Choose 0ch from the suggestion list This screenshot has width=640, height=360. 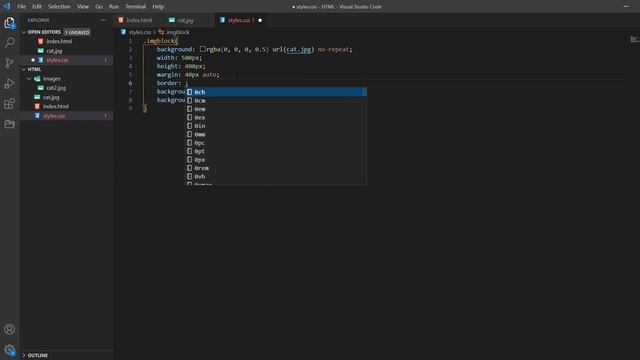coord(276,92)
